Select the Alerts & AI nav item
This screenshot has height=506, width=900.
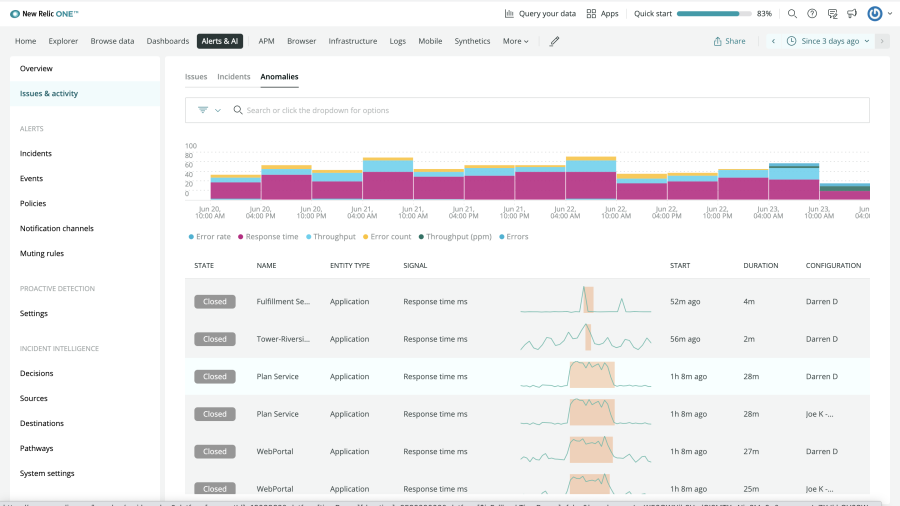coord(220,41)
